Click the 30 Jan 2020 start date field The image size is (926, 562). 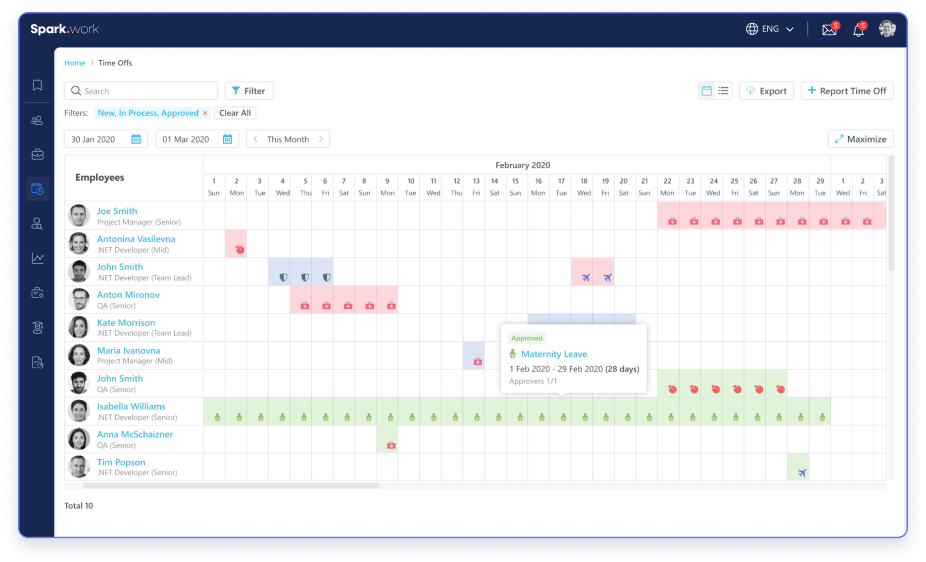[106, 139]
